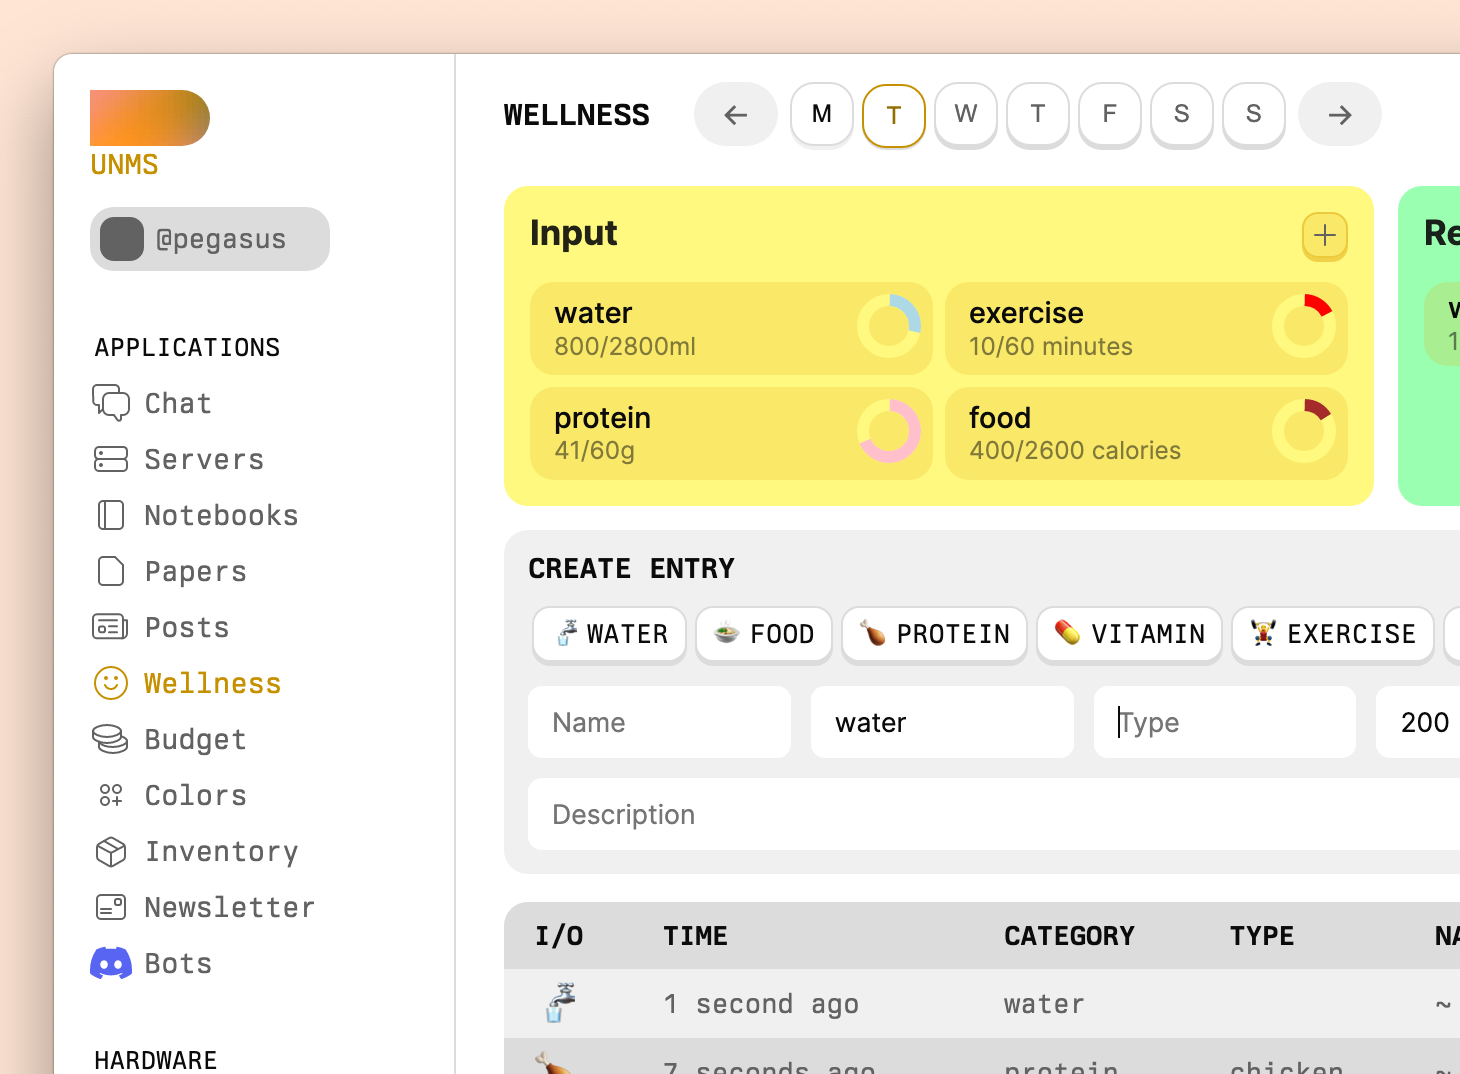Click the @pegasus profile badge
The image size is (1460, 1074).
click(209, 239)
